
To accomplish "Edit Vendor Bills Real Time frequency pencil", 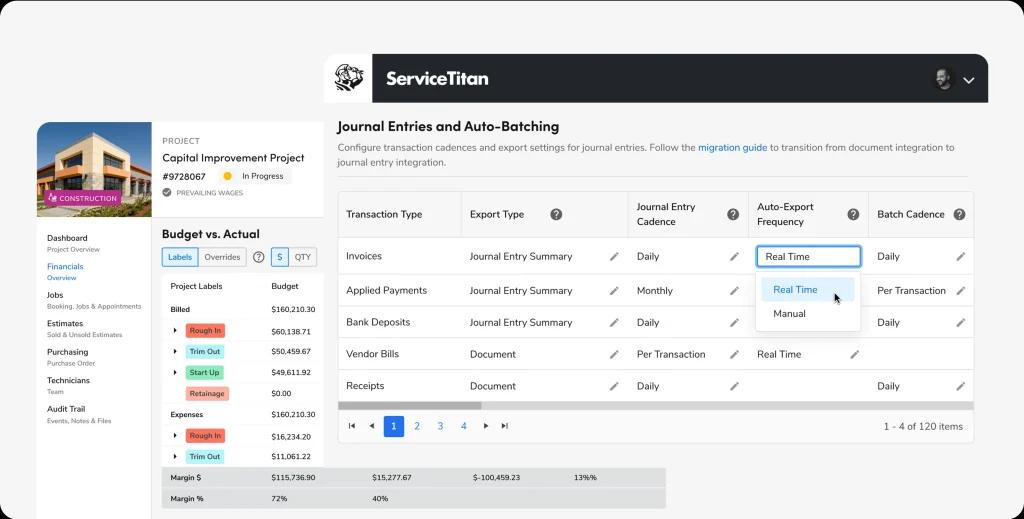I will pos(854,354).
